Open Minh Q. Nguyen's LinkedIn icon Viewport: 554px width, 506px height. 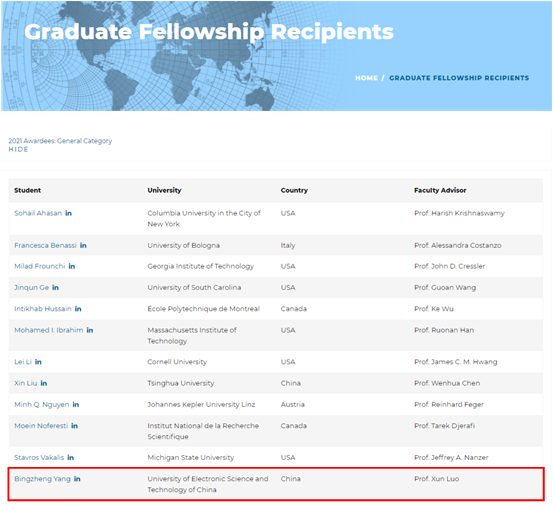76,404
